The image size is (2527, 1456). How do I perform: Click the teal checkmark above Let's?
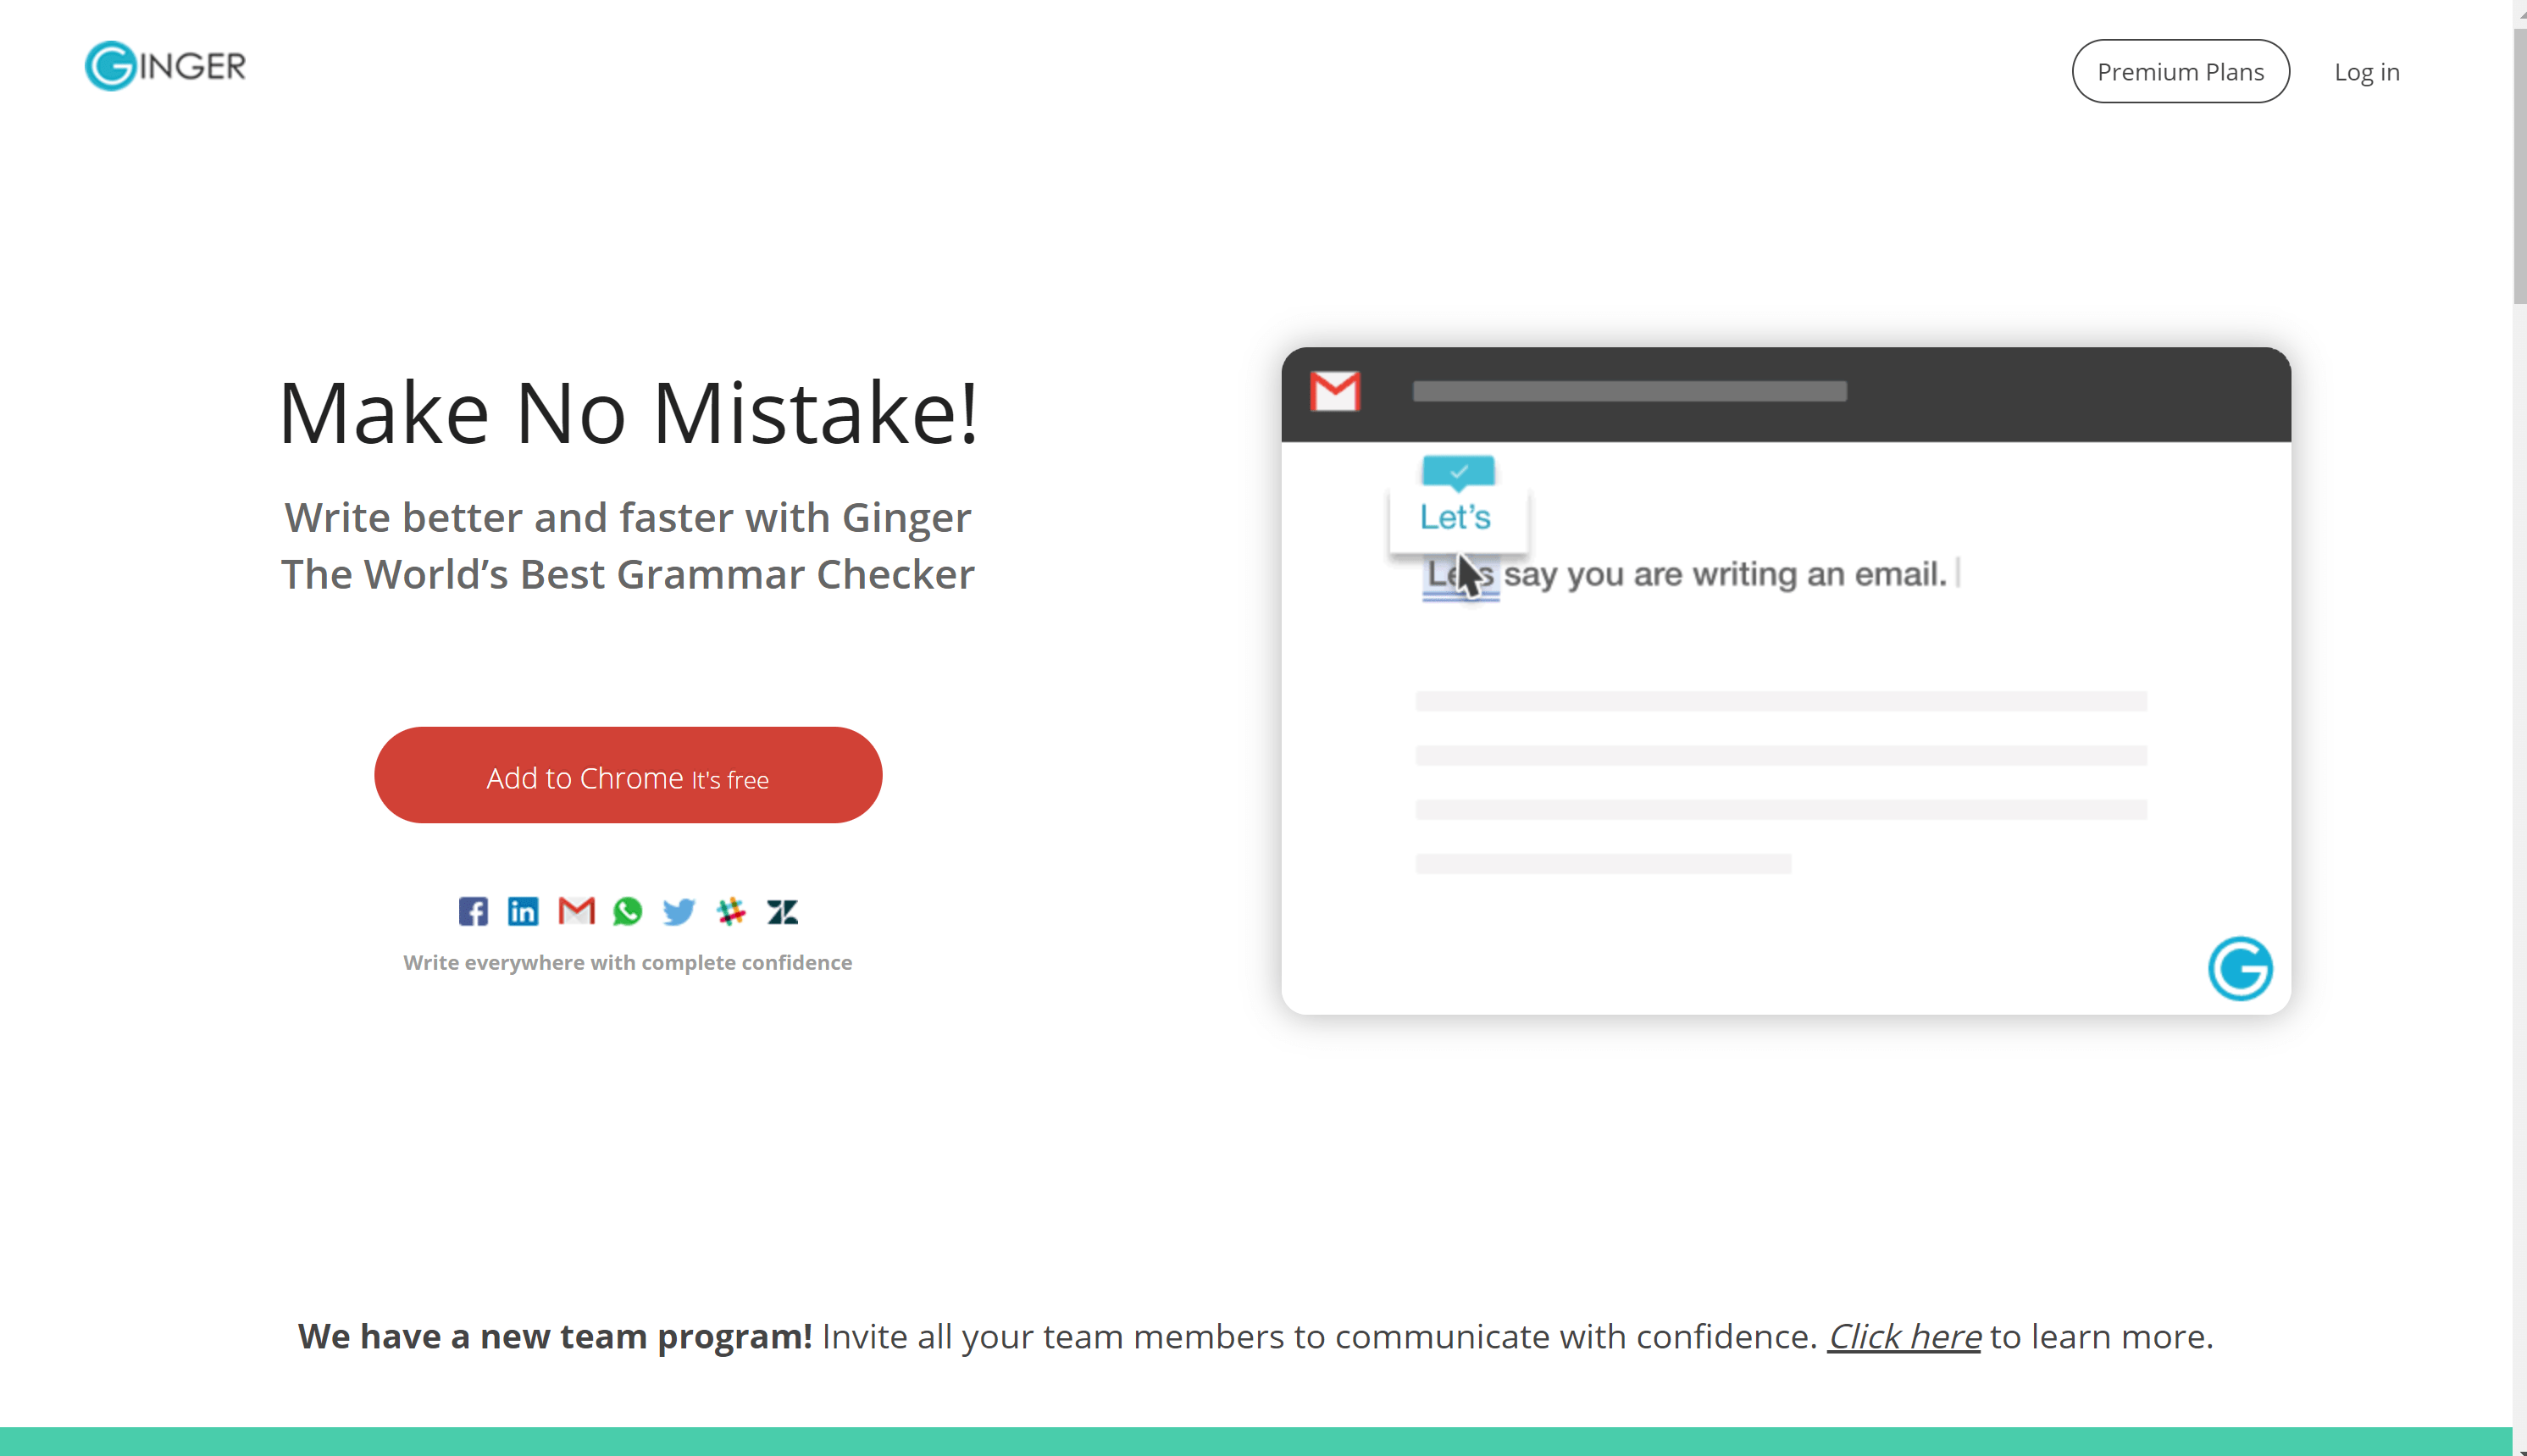click(x=1458, y=471)
